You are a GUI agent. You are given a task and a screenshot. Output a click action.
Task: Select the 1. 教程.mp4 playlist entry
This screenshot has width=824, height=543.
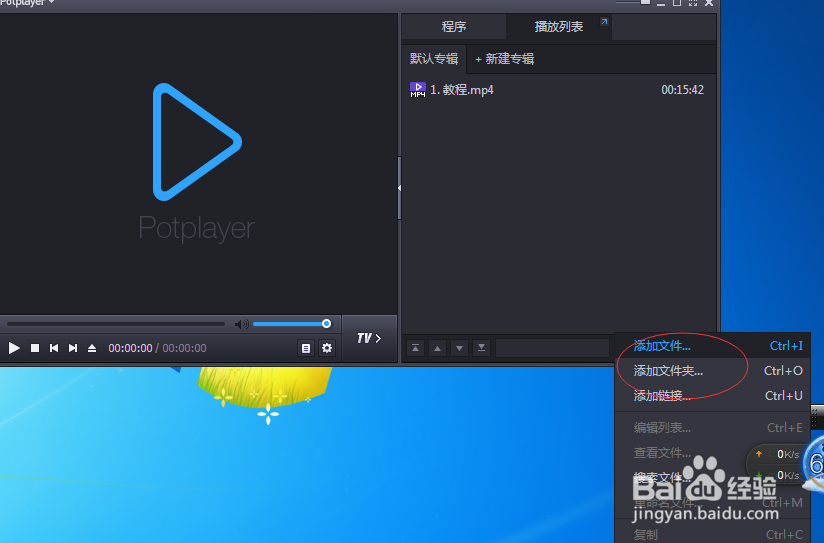tap(558, 90)
